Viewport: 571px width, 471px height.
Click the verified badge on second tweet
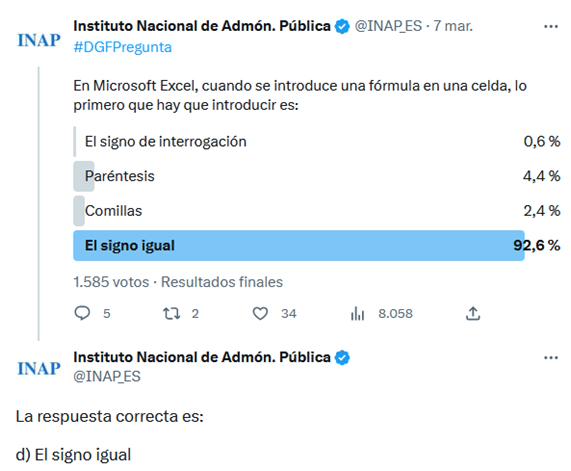[342, 358]
